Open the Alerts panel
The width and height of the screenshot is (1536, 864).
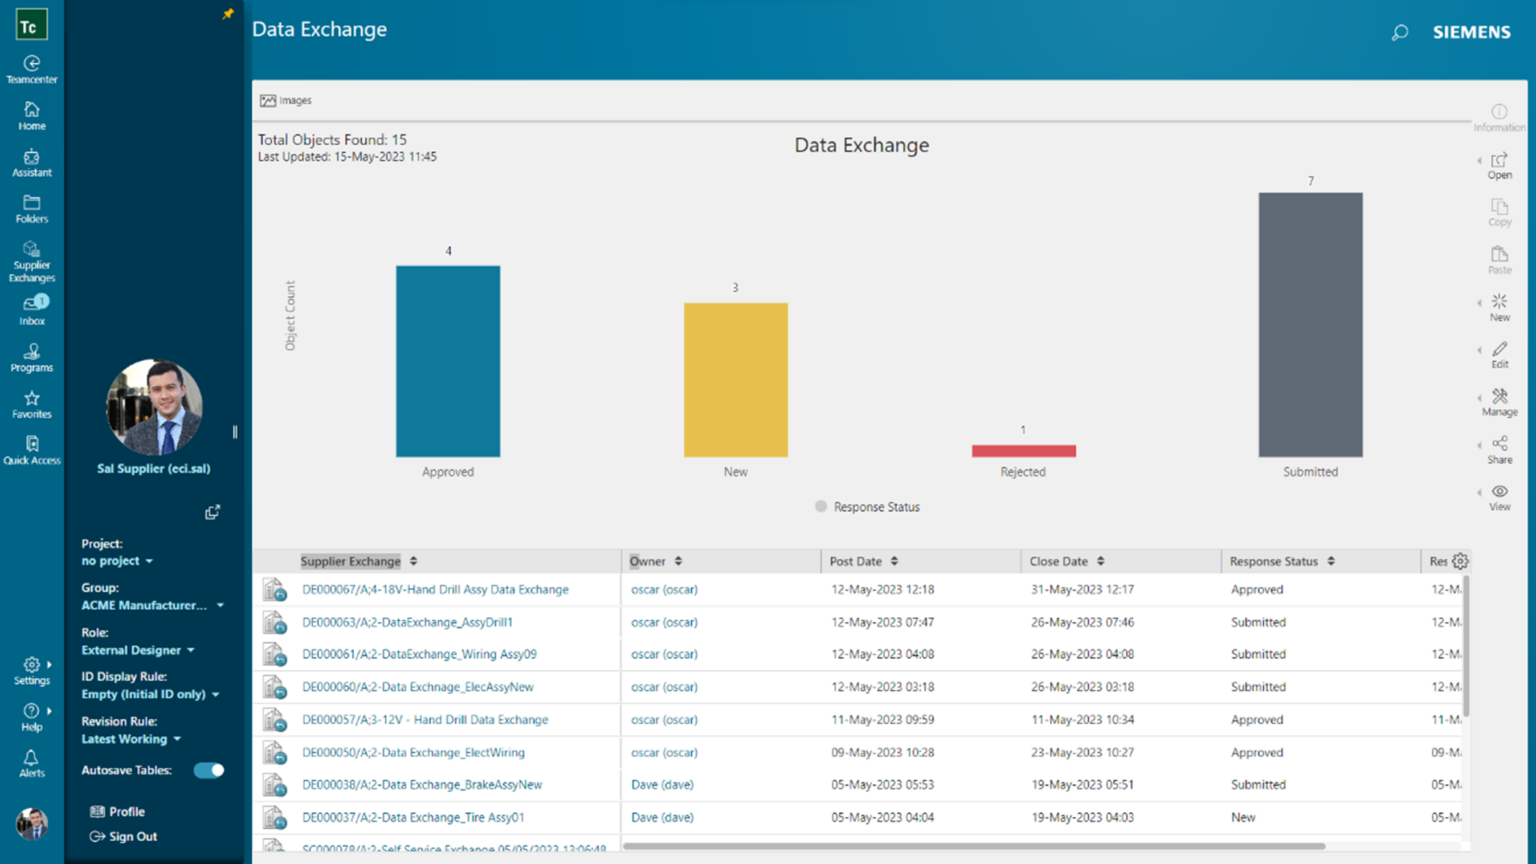pos(31,762)
